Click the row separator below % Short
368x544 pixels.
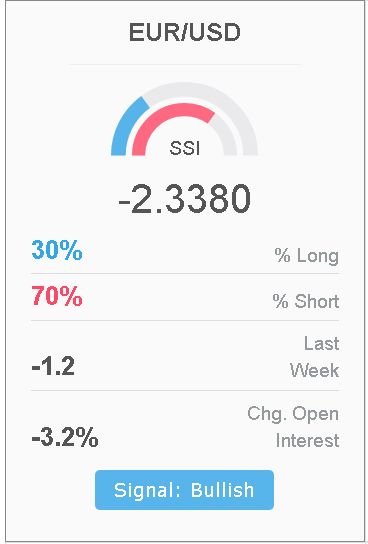(185, 321)
